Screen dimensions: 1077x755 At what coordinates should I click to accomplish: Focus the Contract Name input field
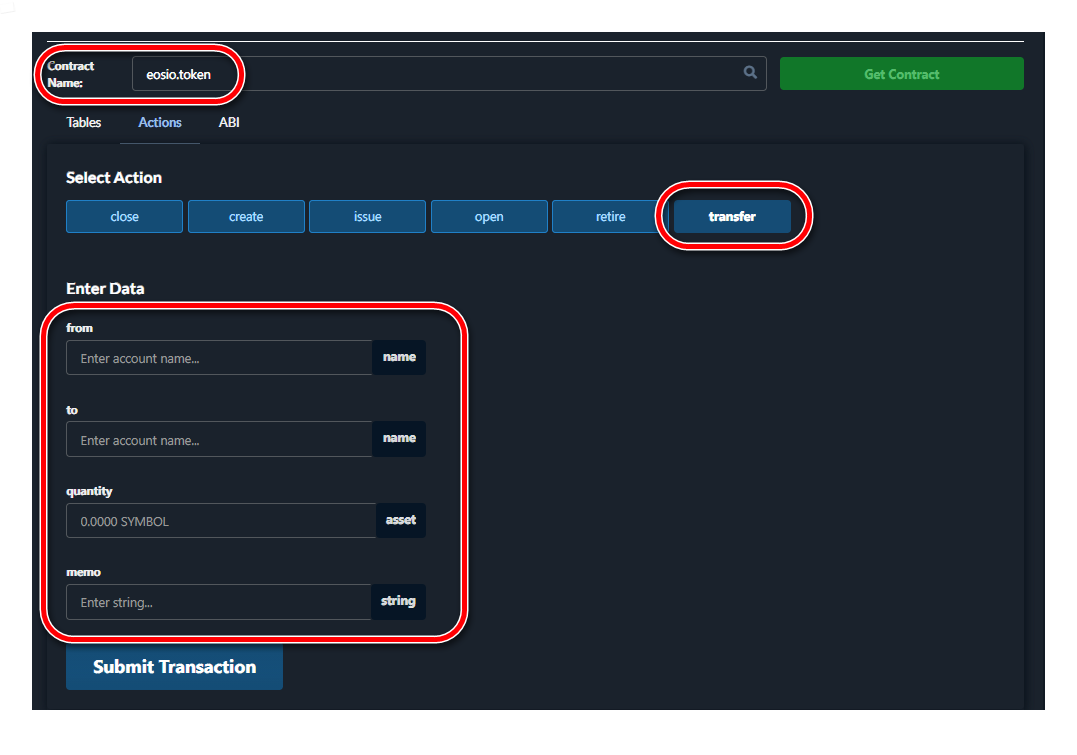449,74
